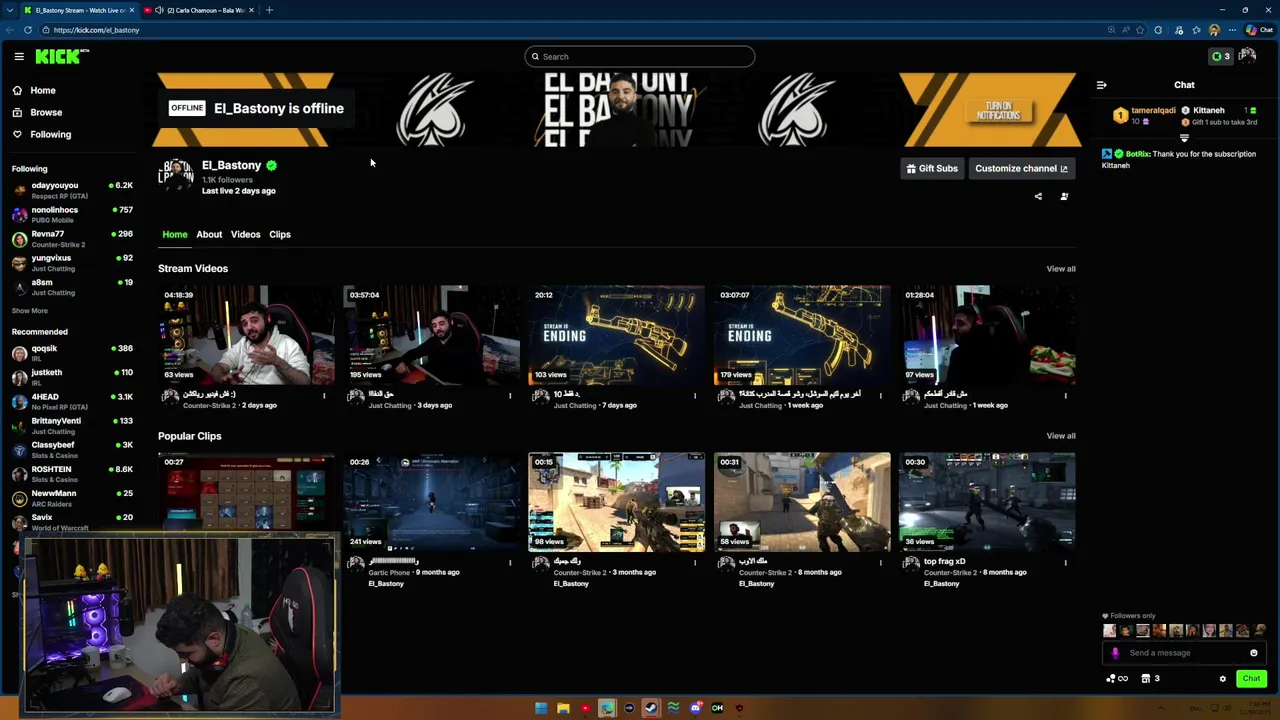This screenshot has width=1280, height=720.
Task: Go to Home in the sidebar
Action: point(34,90)
